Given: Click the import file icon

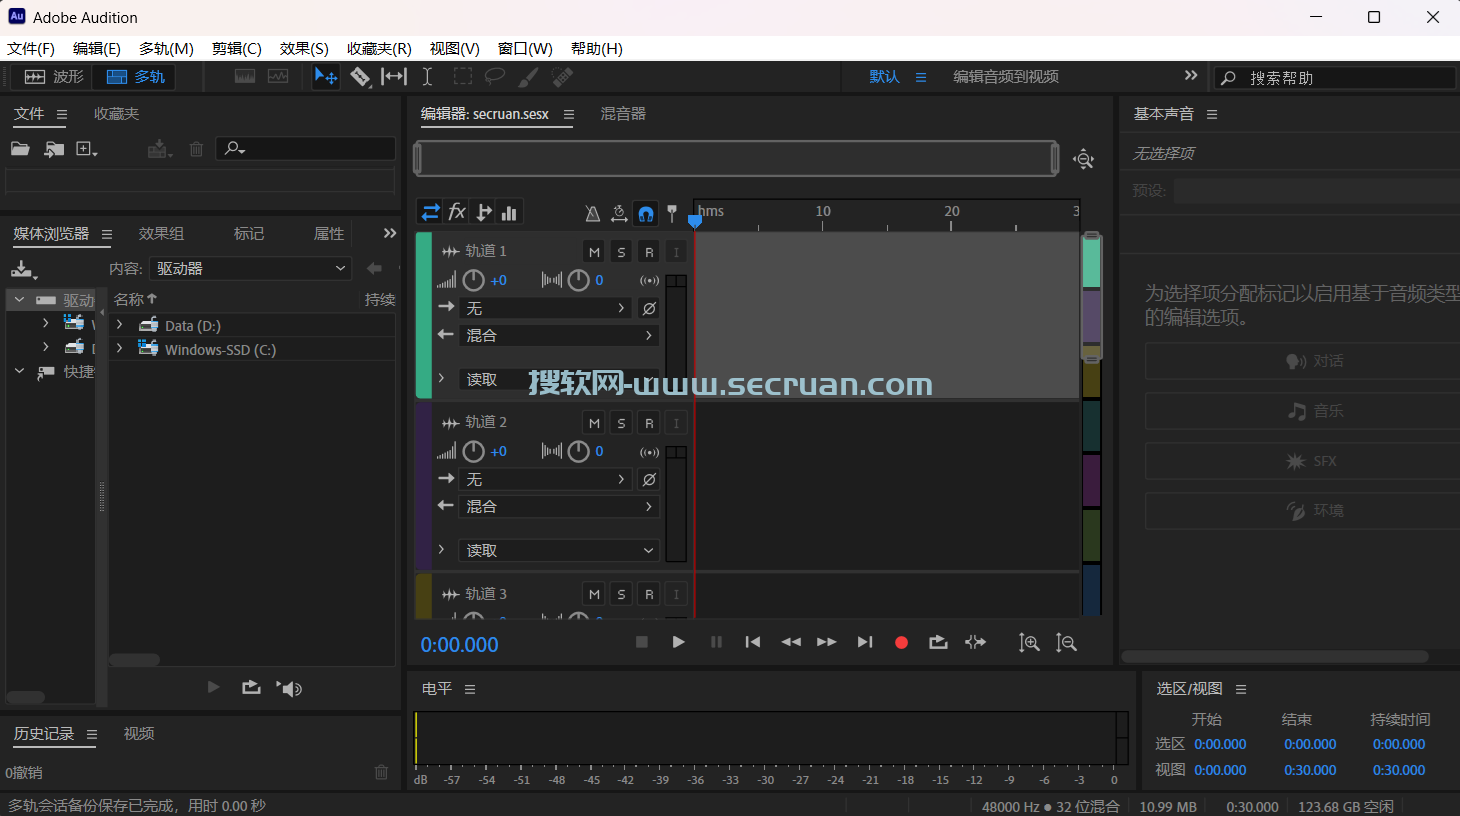Looking at the screenshot, I should pos(54,149).
